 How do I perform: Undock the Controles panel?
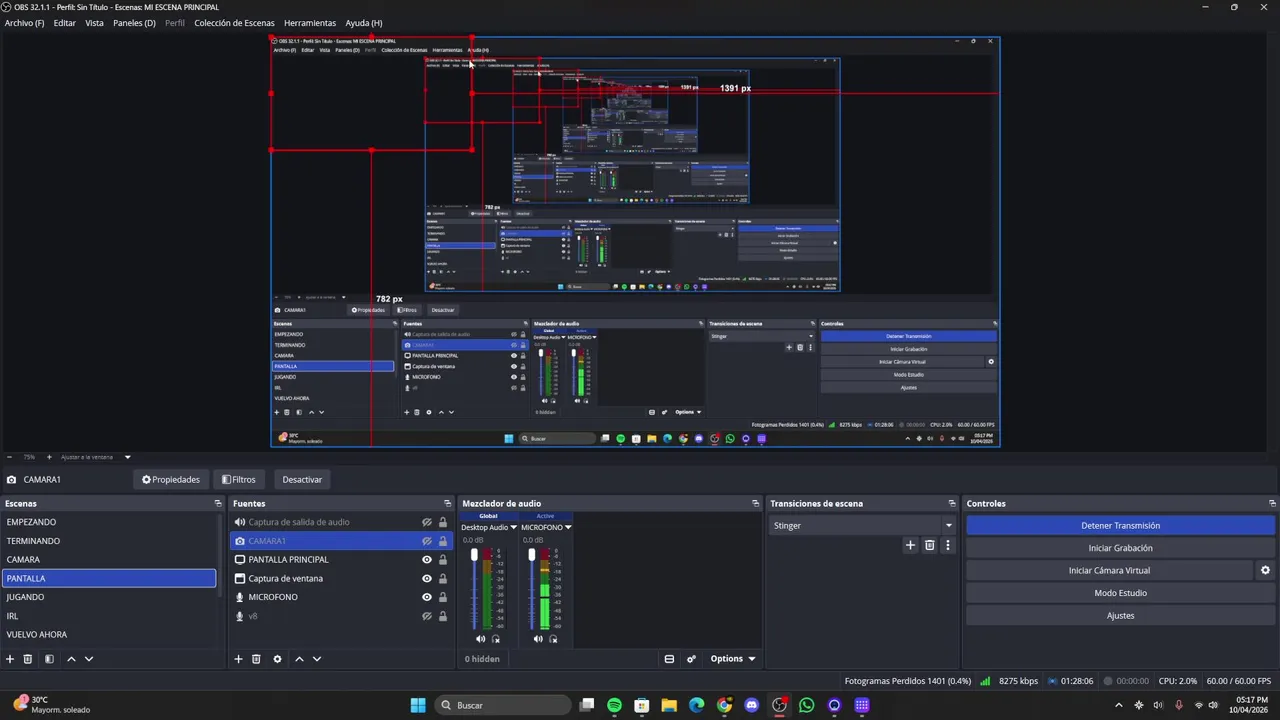1272,504
